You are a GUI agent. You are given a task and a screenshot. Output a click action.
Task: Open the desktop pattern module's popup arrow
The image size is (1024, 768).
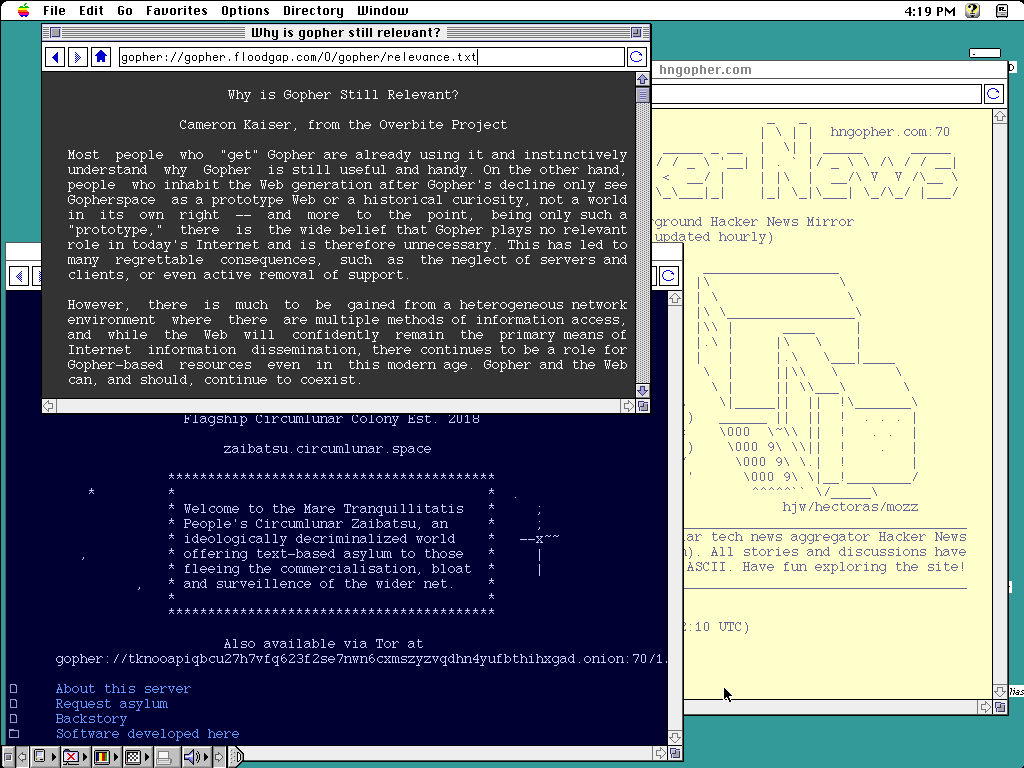(x=148, y=757)
